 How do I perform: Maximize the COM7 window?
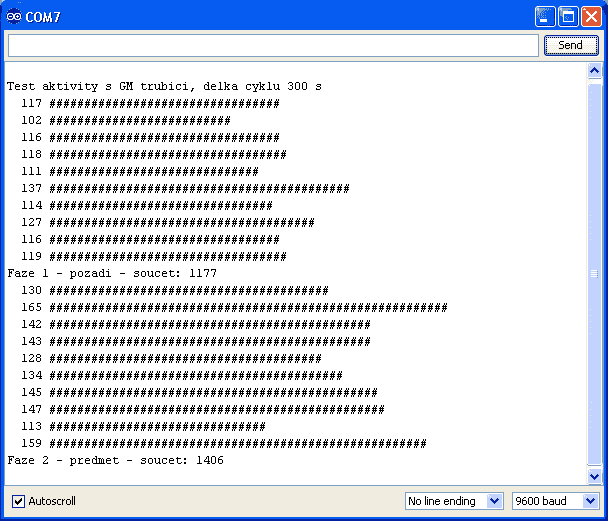click(x=568, y=17)
